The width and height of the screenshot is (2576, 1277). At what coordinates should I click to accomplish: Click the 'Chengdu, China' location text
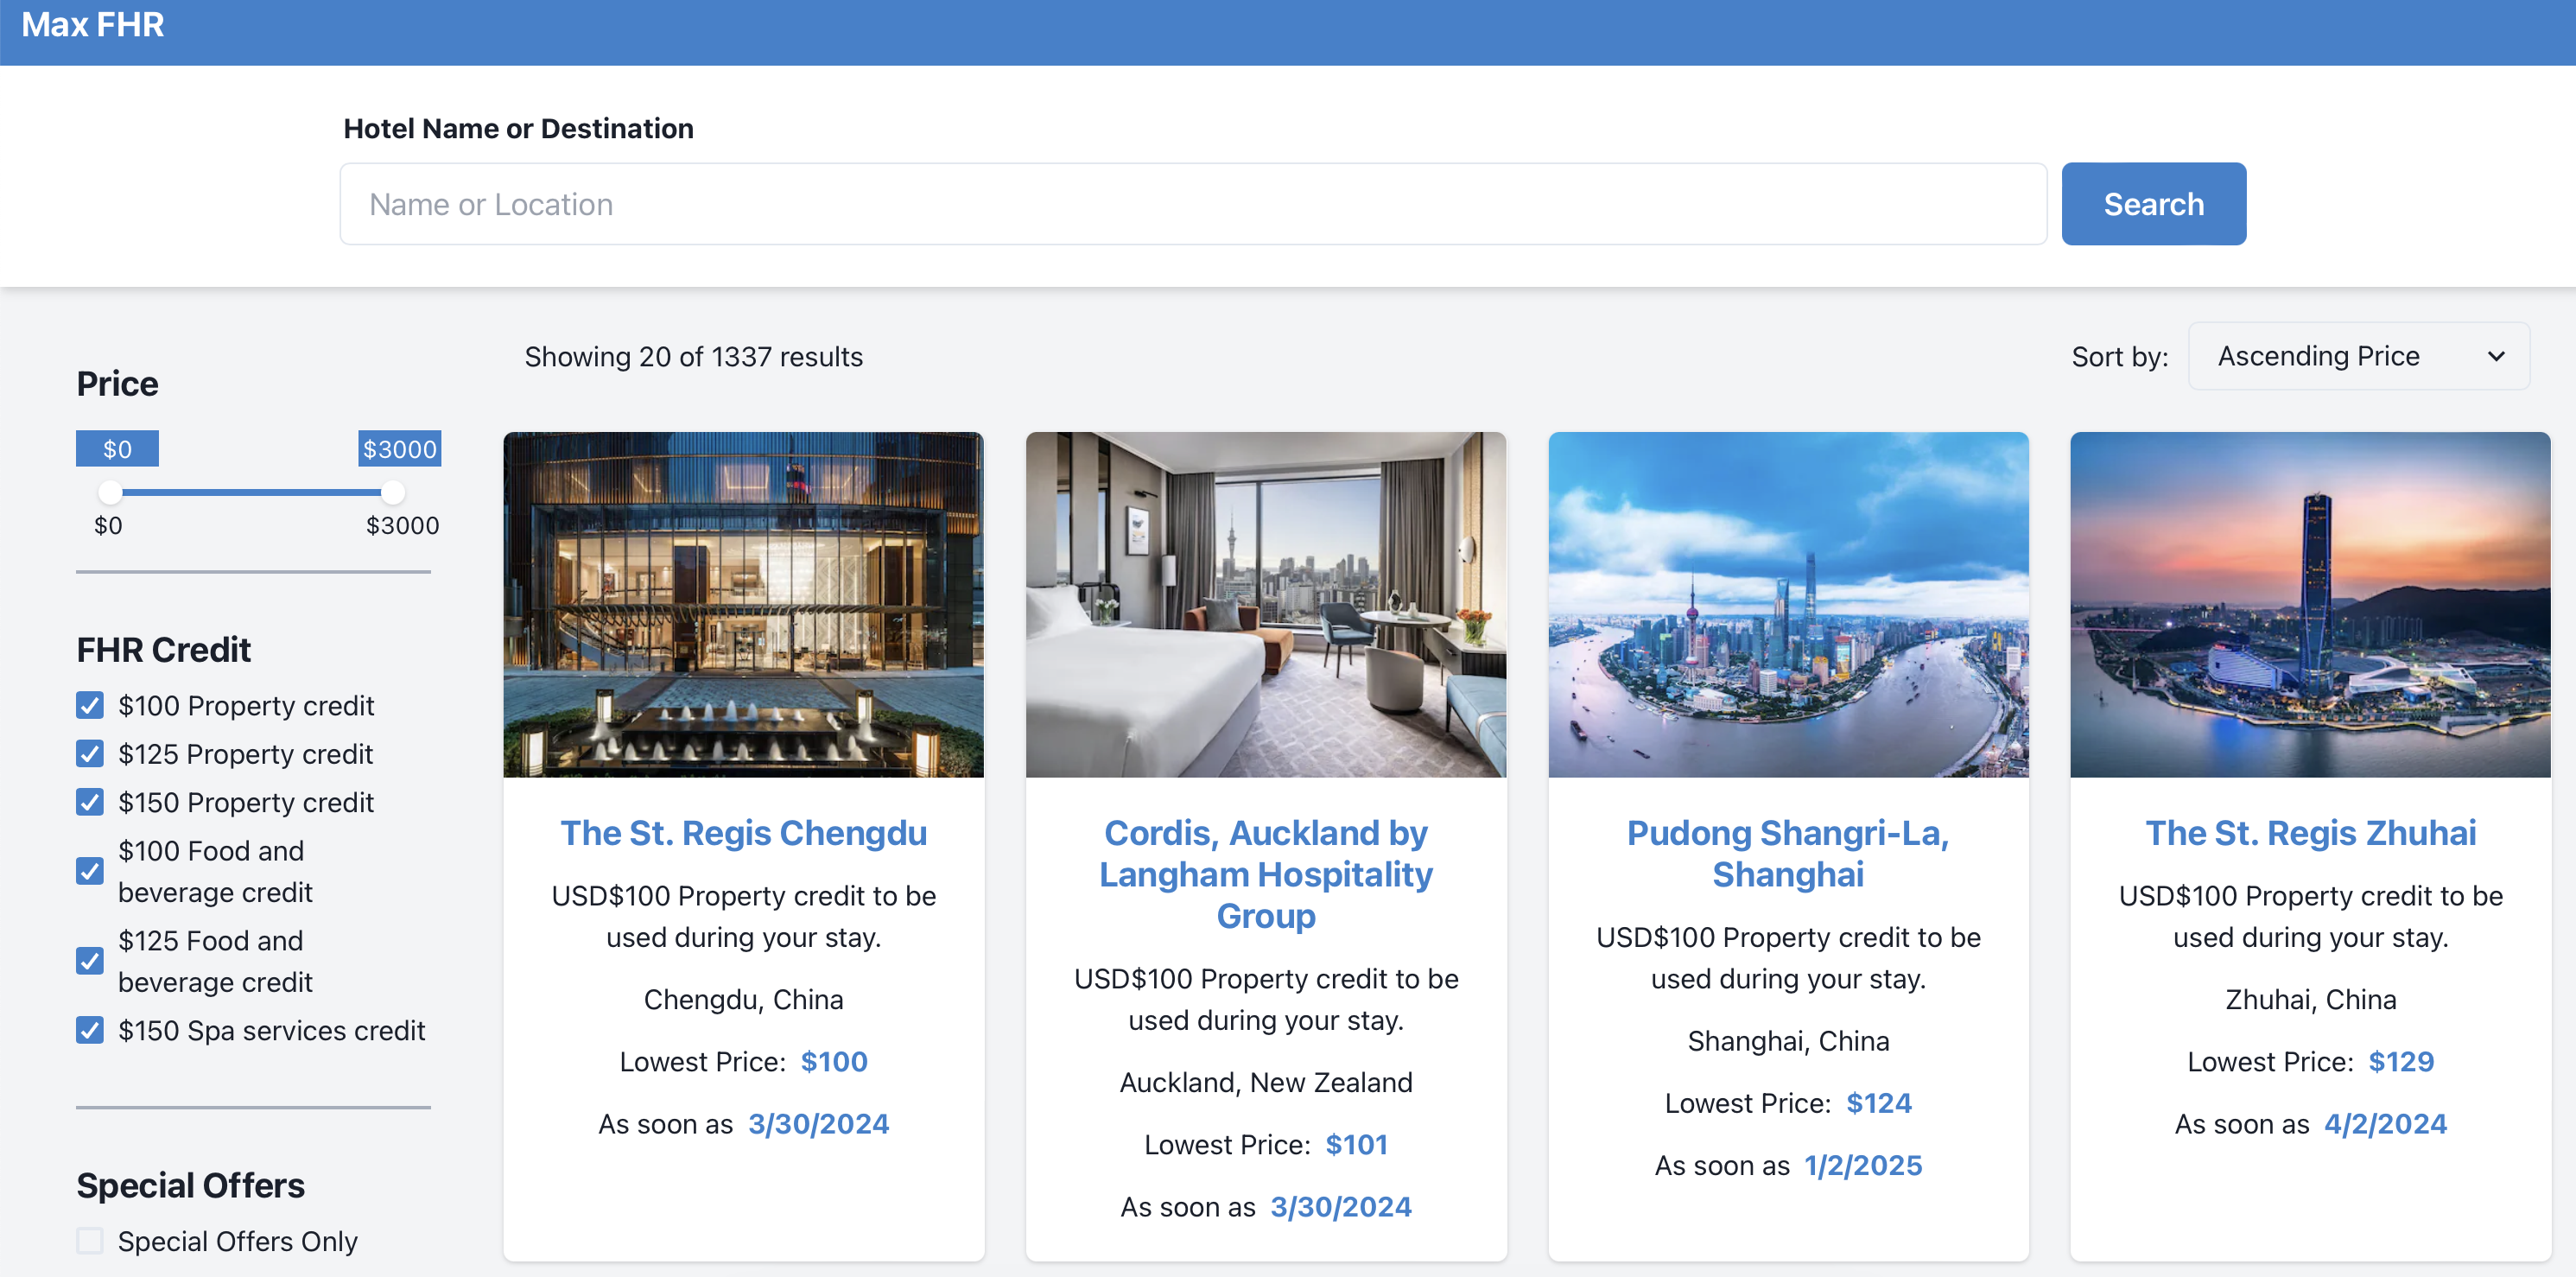743,999
